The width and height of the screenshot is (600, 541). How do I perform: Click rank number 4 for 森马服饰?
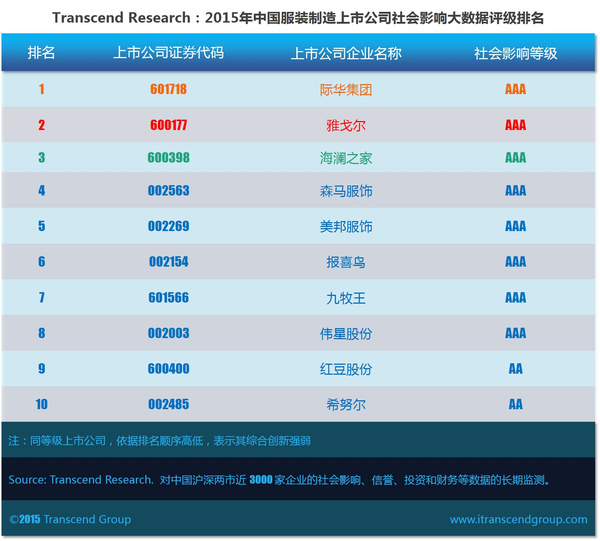pos(41,190)
